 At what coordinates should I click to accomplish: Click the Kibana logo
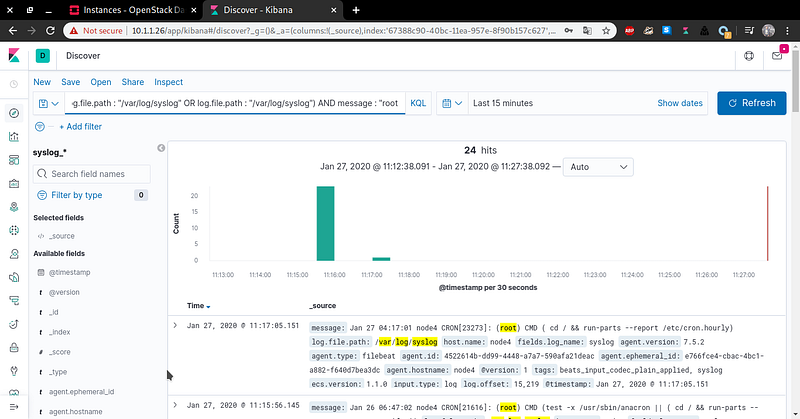(14, 56)
